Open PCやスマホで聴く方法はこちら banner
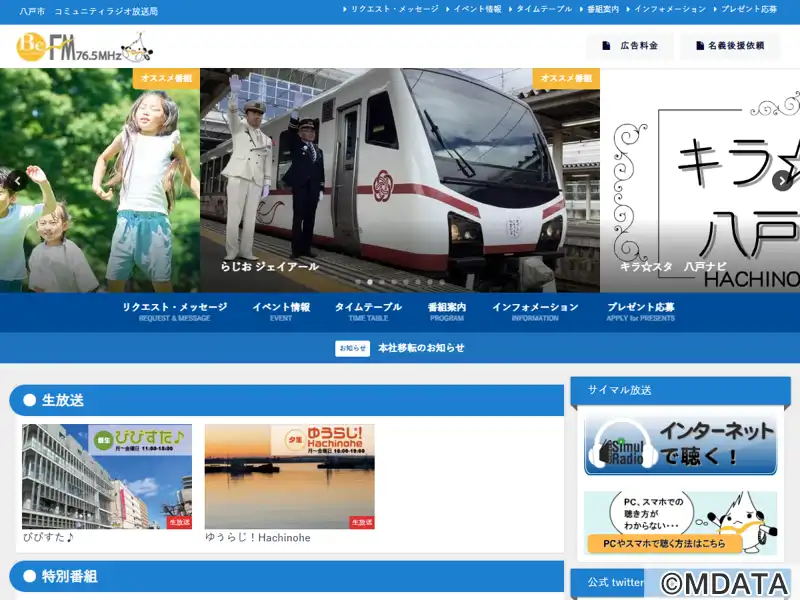Screen dimensions: 800x600 tap(680, 522)
